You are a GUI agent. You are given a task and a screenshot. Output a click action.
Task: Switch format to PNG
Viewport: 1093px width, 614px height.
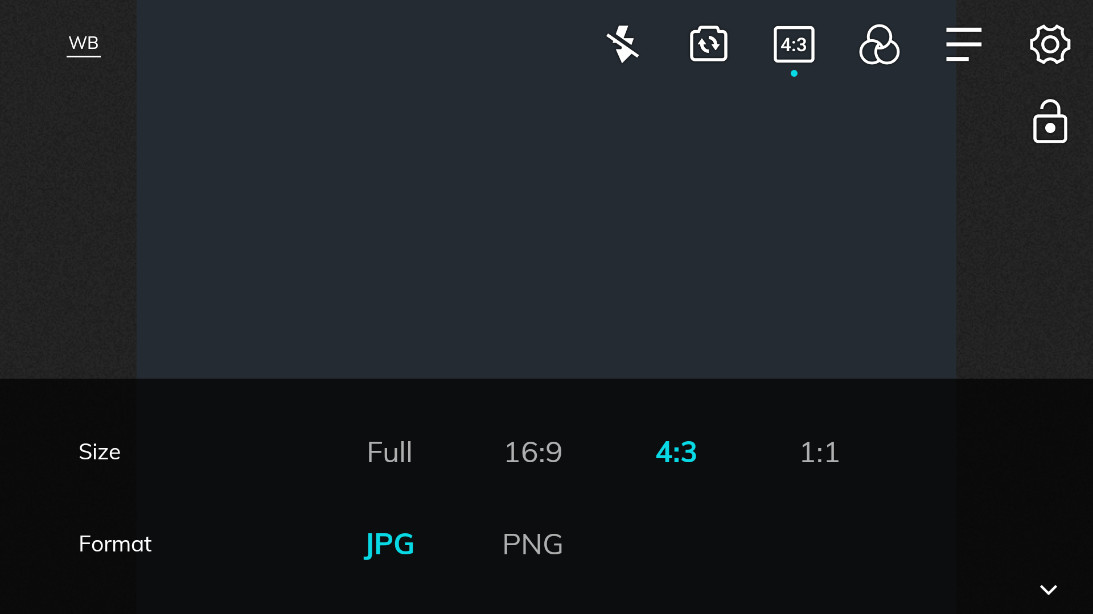[x=532, y=544]
